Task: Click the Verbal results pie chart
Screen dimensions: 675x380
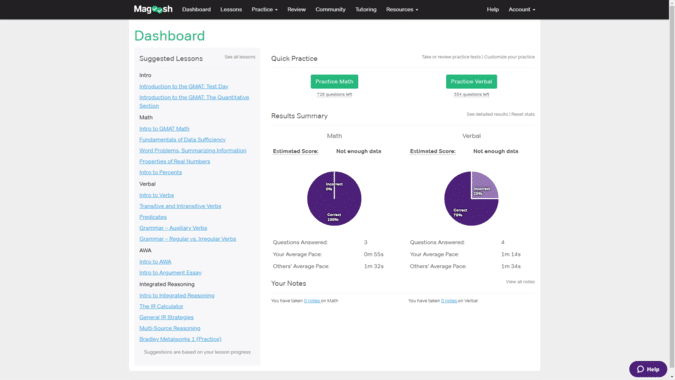Action: point(471,198)
